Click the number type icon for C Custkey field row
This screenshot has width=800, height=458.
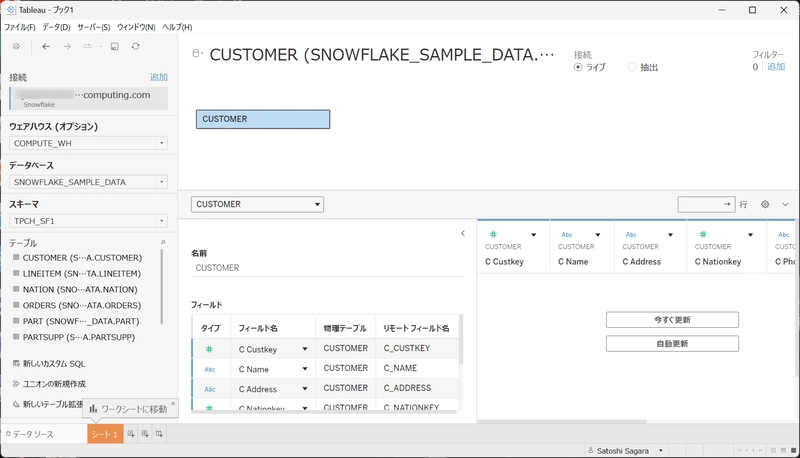point(209,349)
